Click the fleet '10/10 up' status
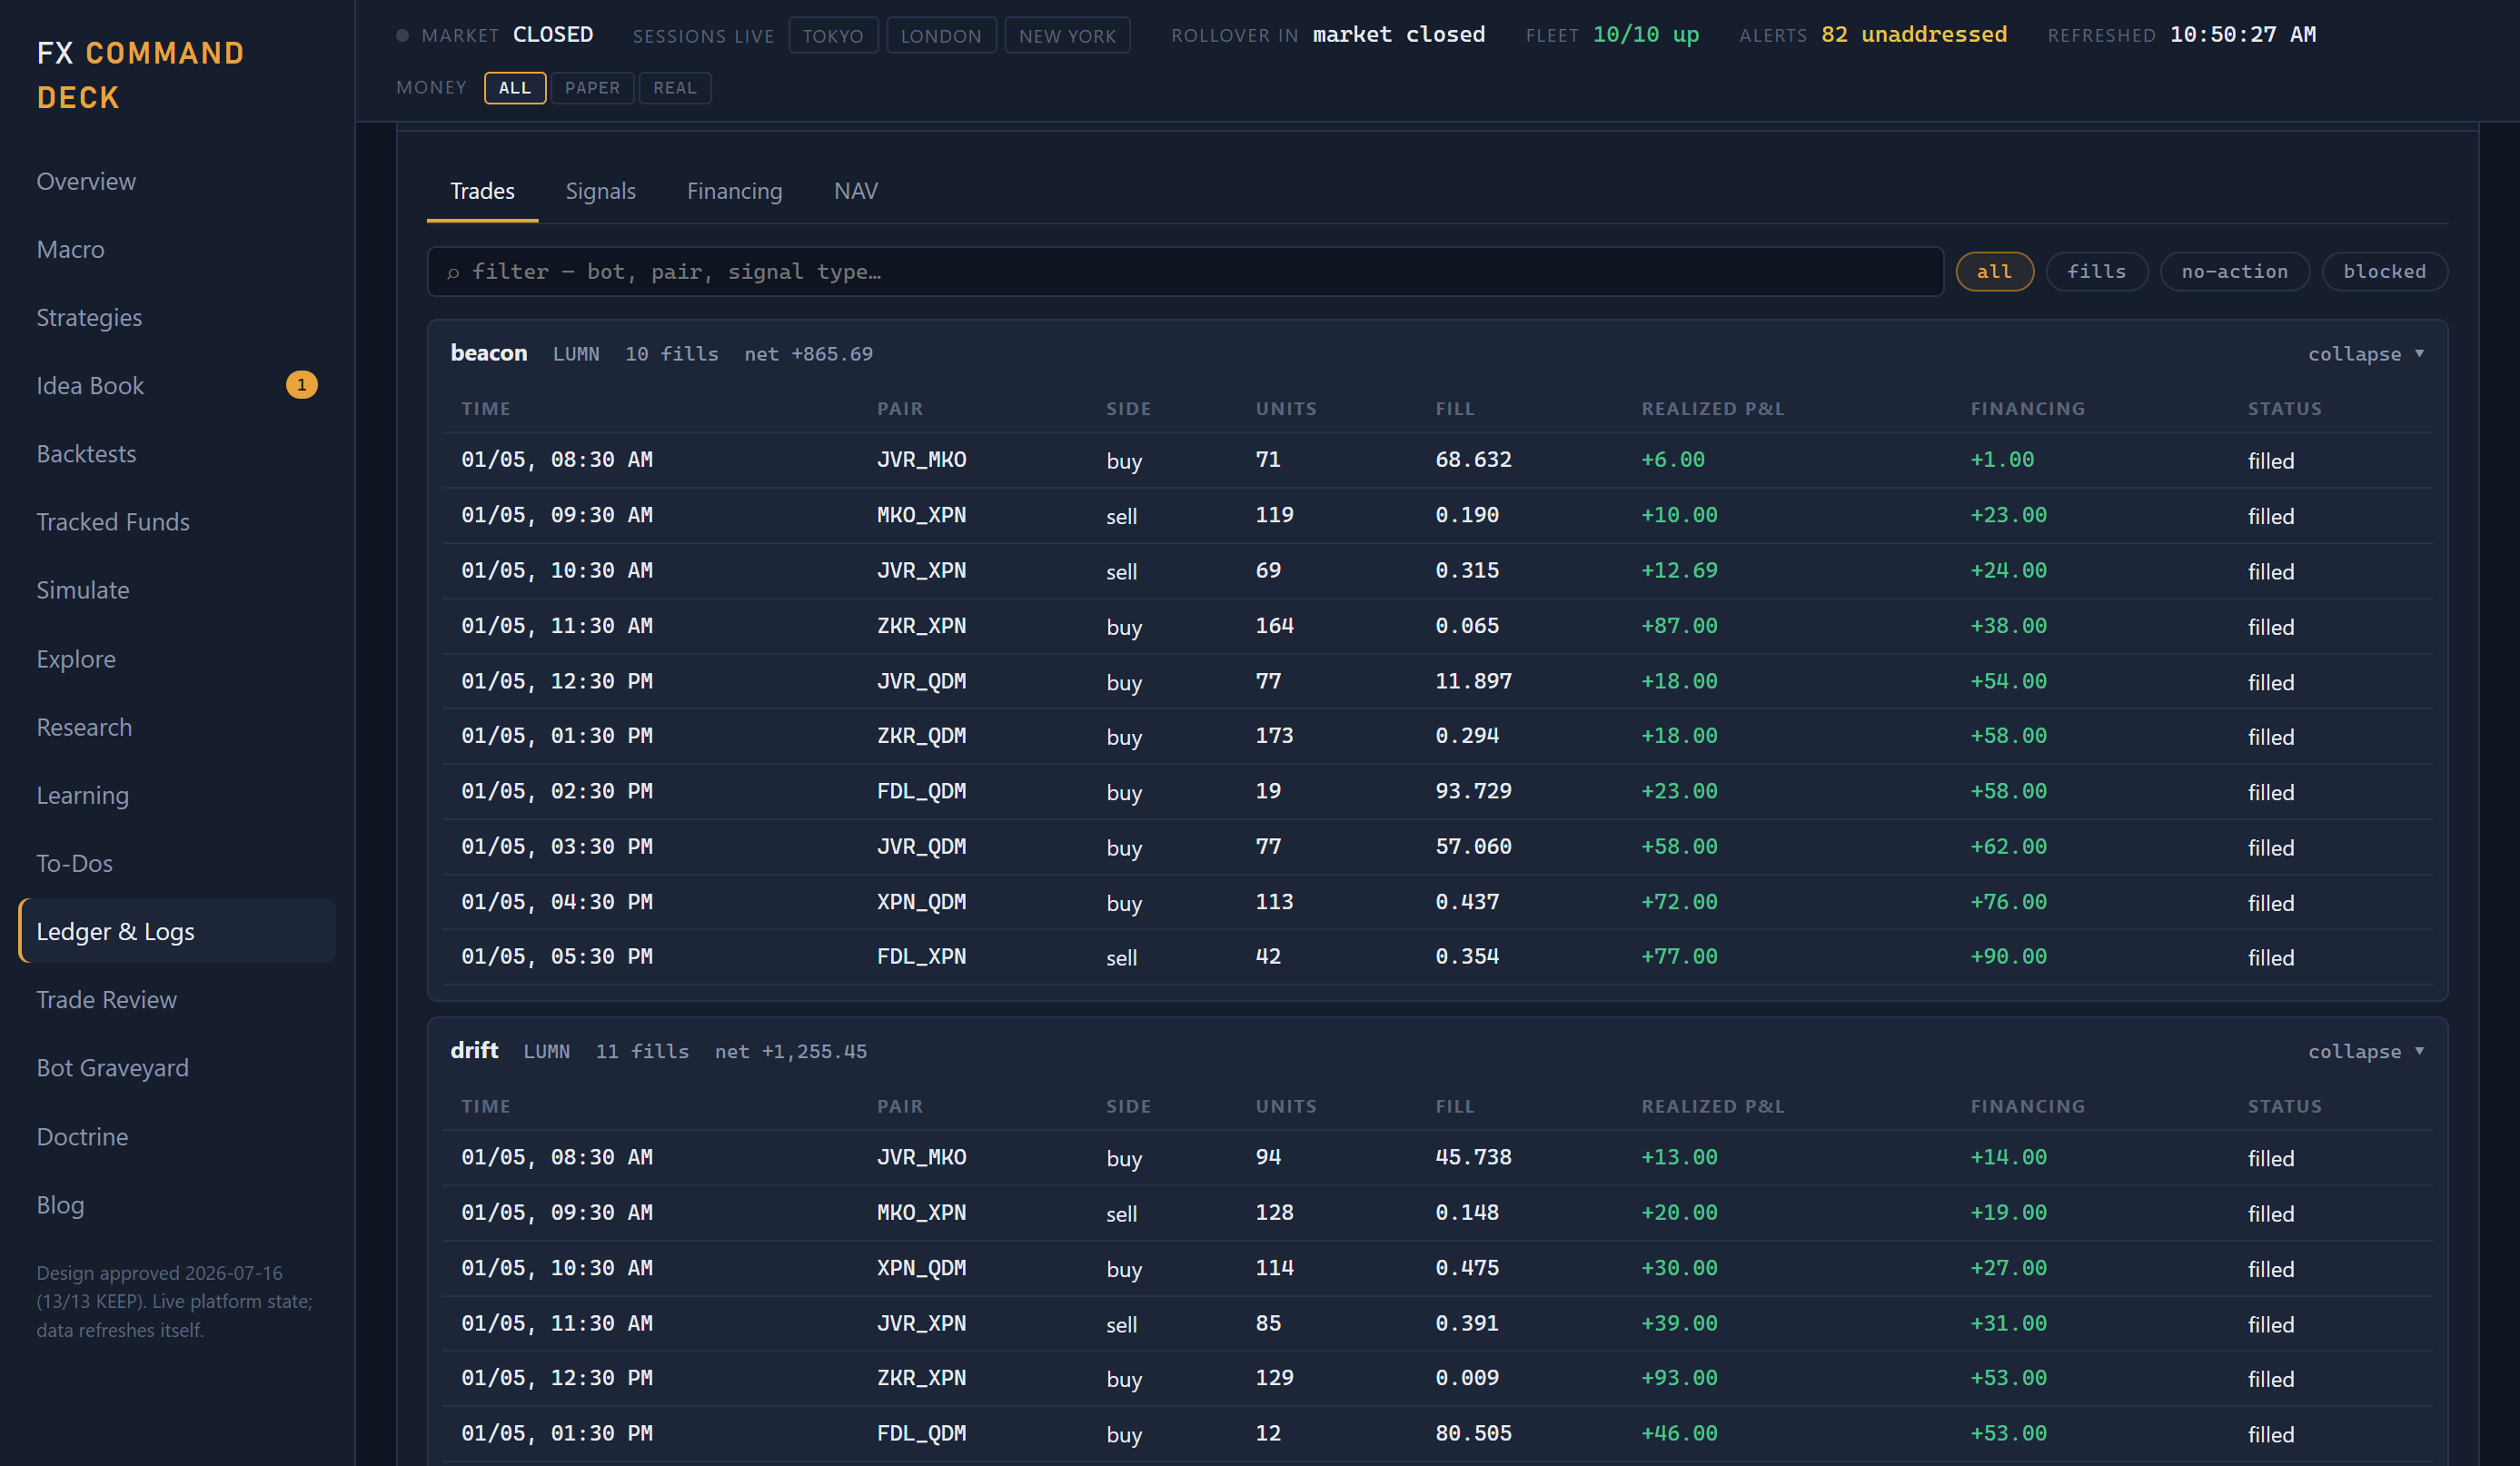The image size is (2520, 1466). click(1645, 35)
